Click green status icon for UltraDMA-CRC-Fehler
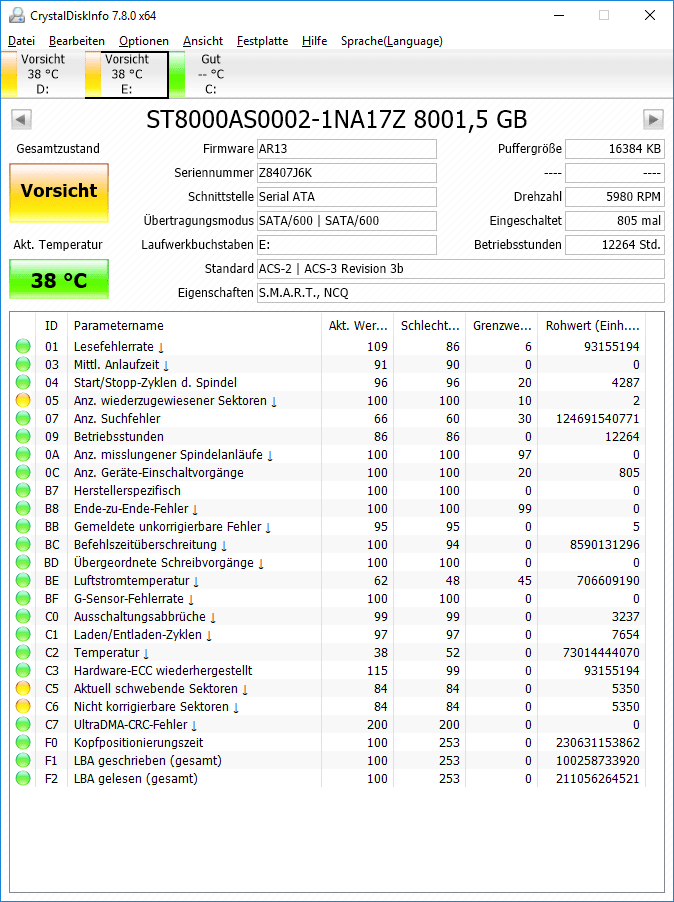 pos(23,724)
